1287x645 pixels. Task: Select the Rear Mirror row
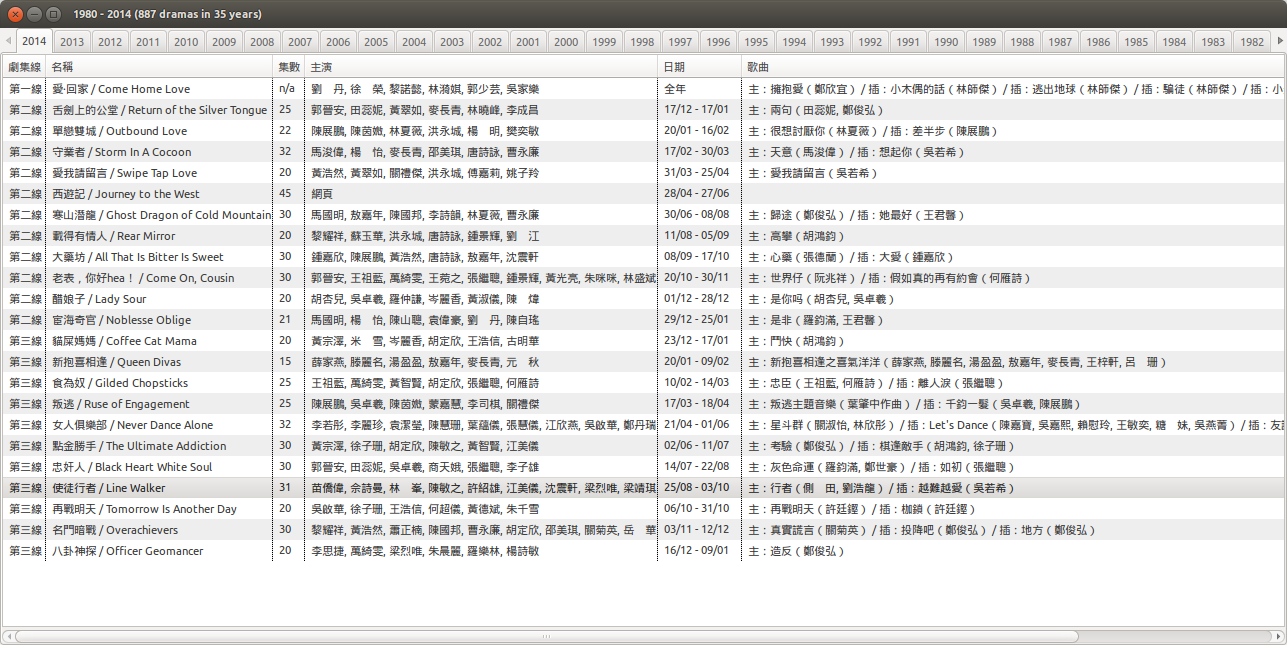[x=643, y=236]
